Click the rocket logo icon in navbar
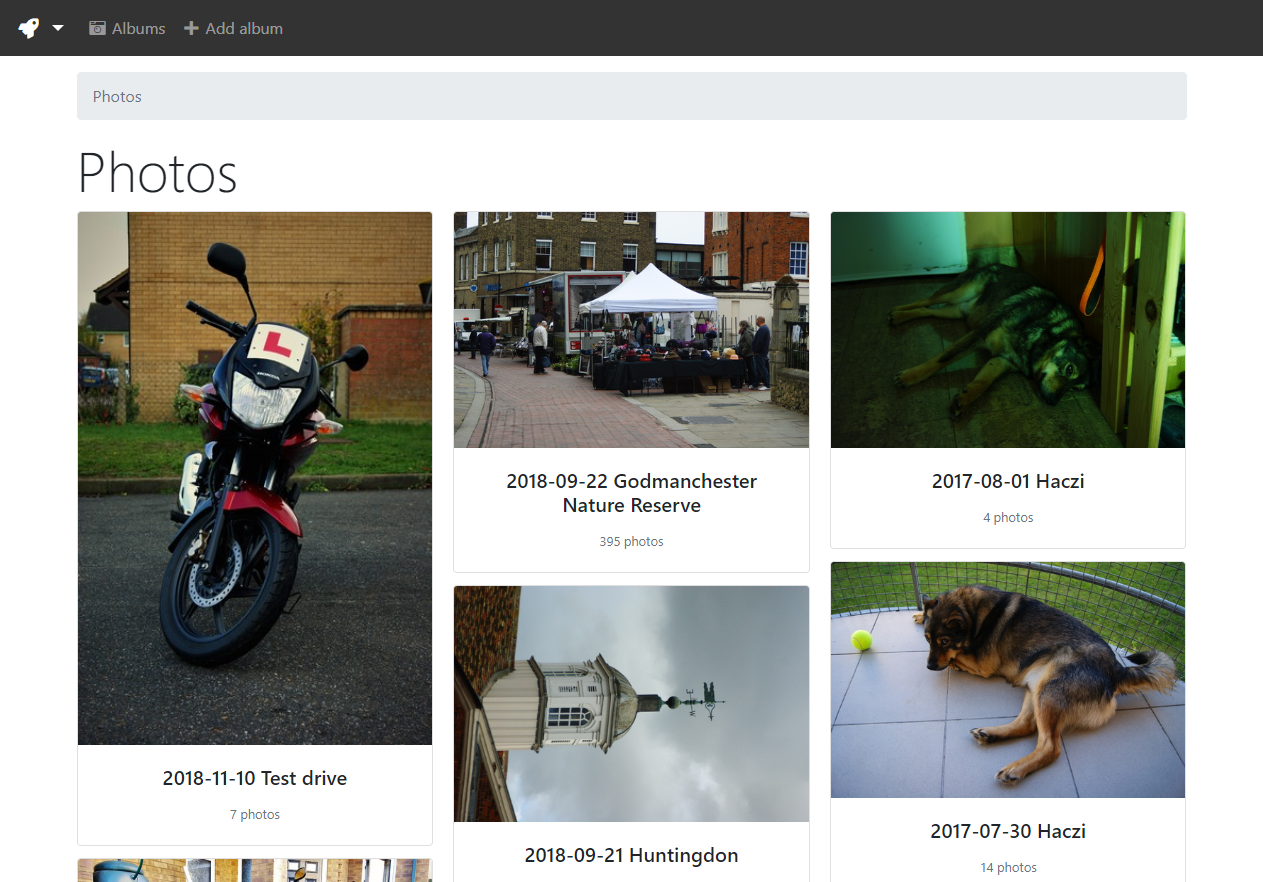The image size is (1263, 882). [29, 28]
